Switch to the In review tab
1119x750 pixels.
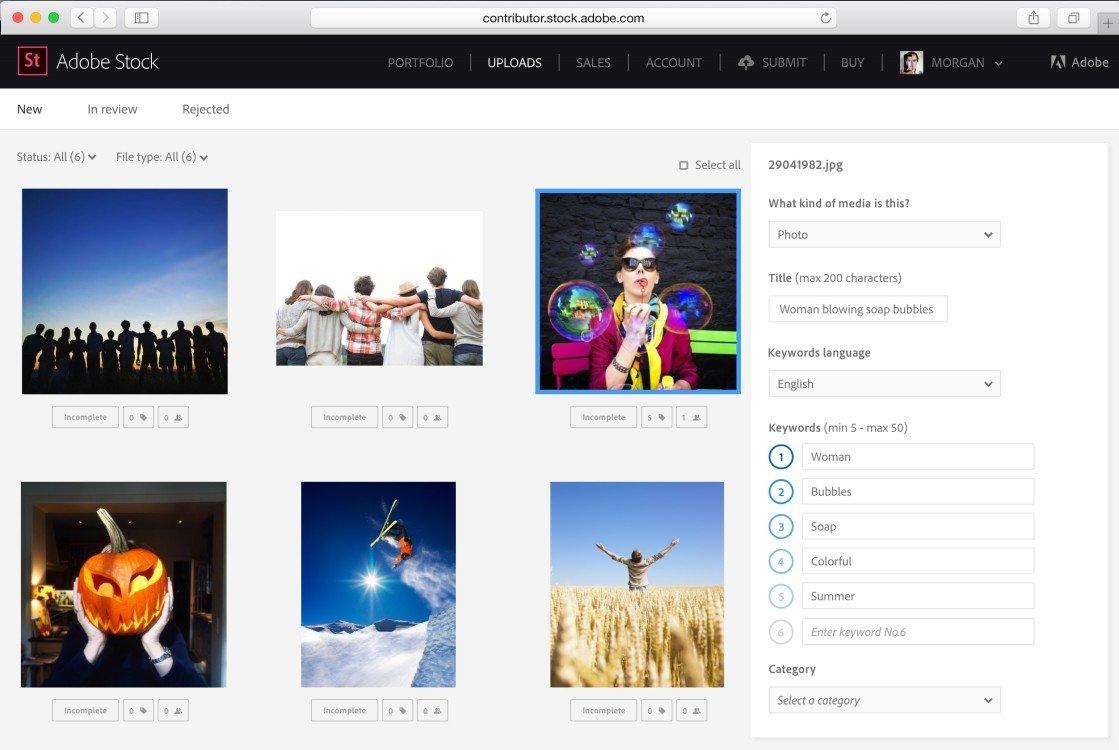(112, 109)
